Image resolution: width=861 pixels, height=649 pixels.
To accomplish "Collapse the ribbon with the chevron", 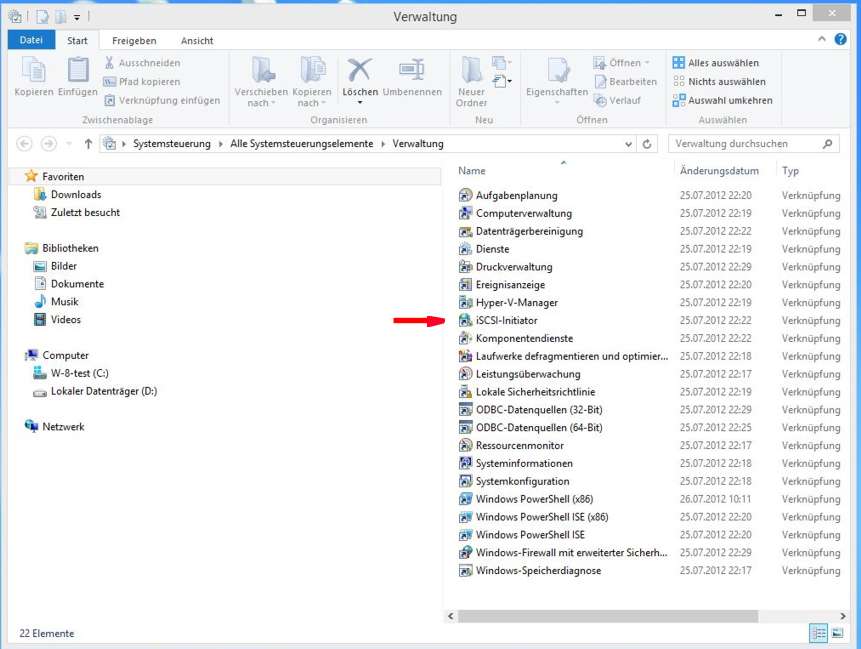I will point(821,39).
